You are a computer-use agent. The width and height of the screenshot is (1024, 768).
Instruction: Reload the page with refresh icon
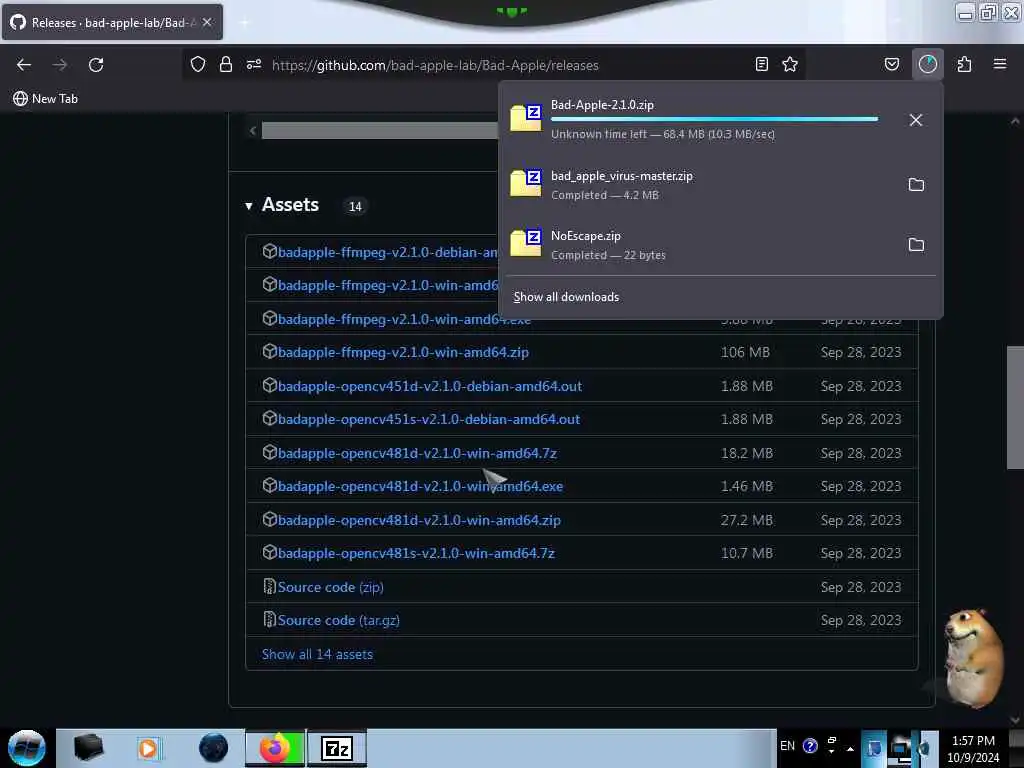[x=96, y=65]
